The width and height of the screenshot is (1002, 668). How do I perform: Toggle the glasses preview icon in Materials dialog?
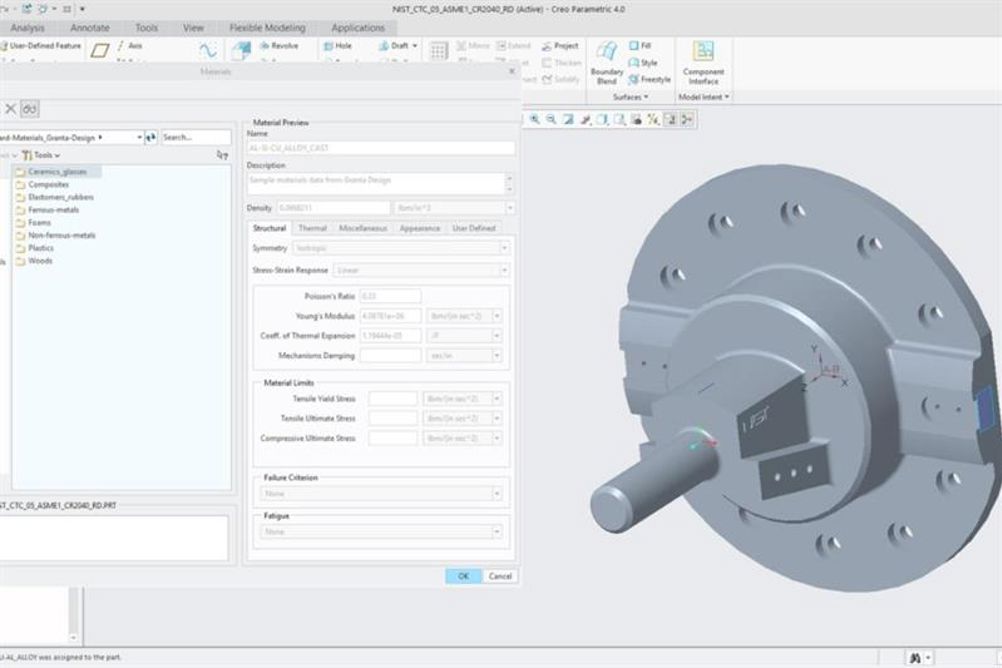[29, 109]
